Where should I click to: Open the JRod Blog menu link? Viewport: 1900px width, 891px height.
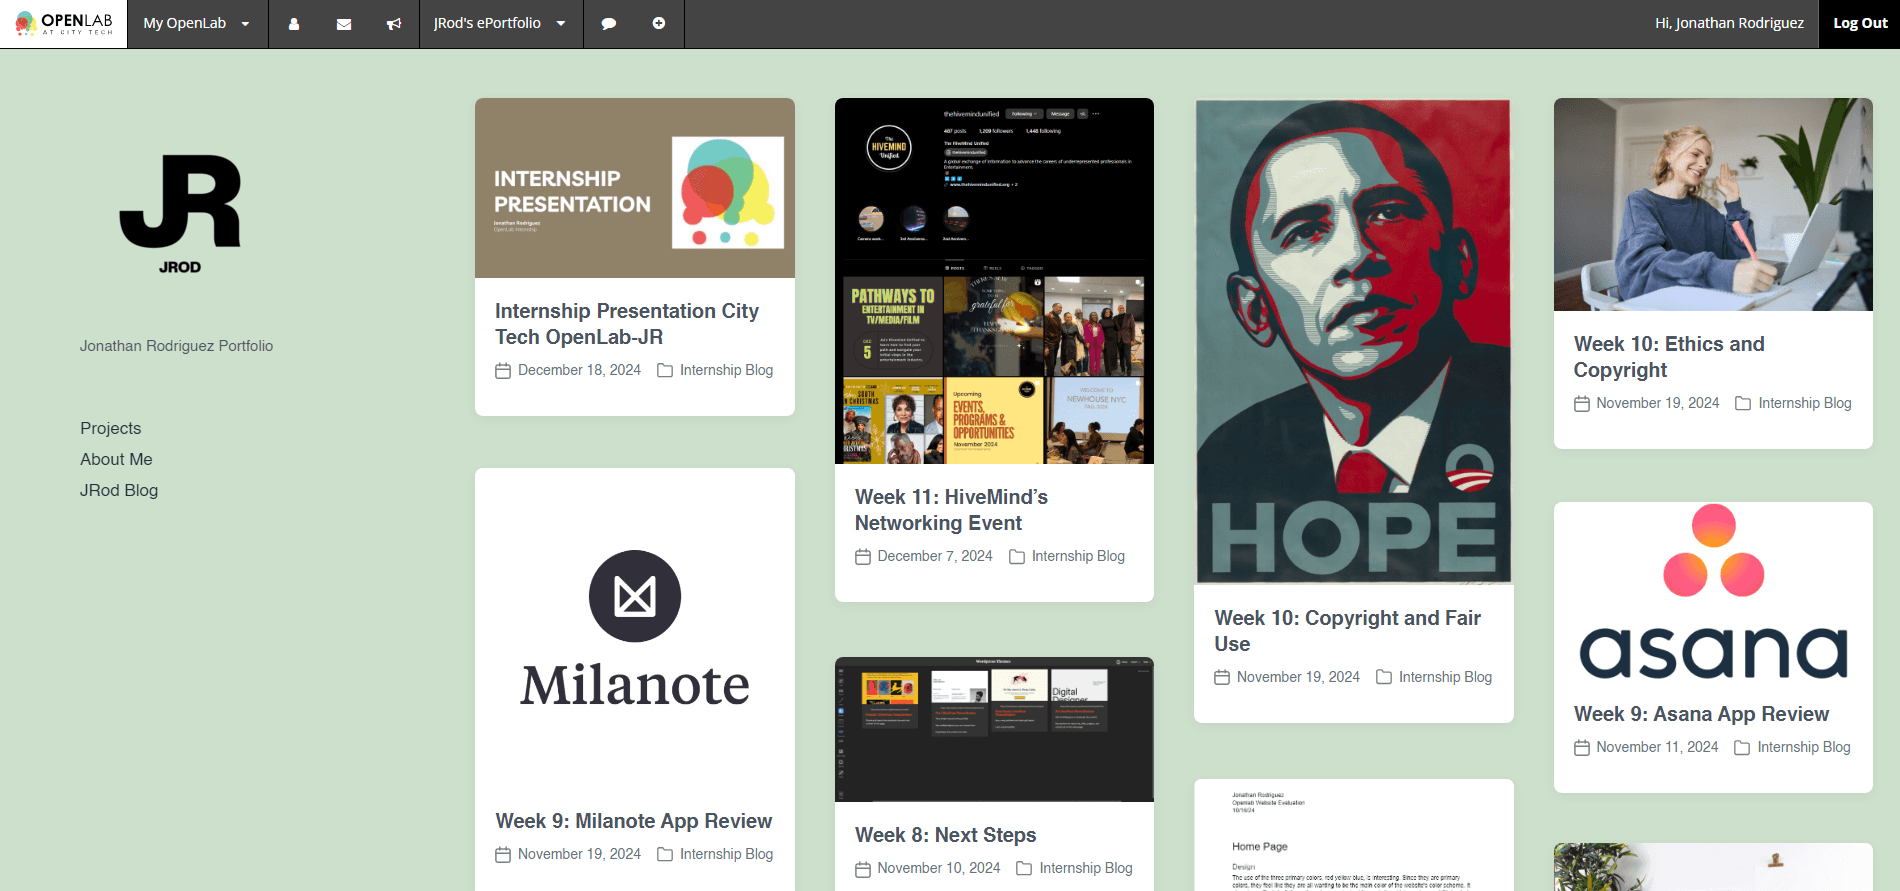(x=119, y=490)
